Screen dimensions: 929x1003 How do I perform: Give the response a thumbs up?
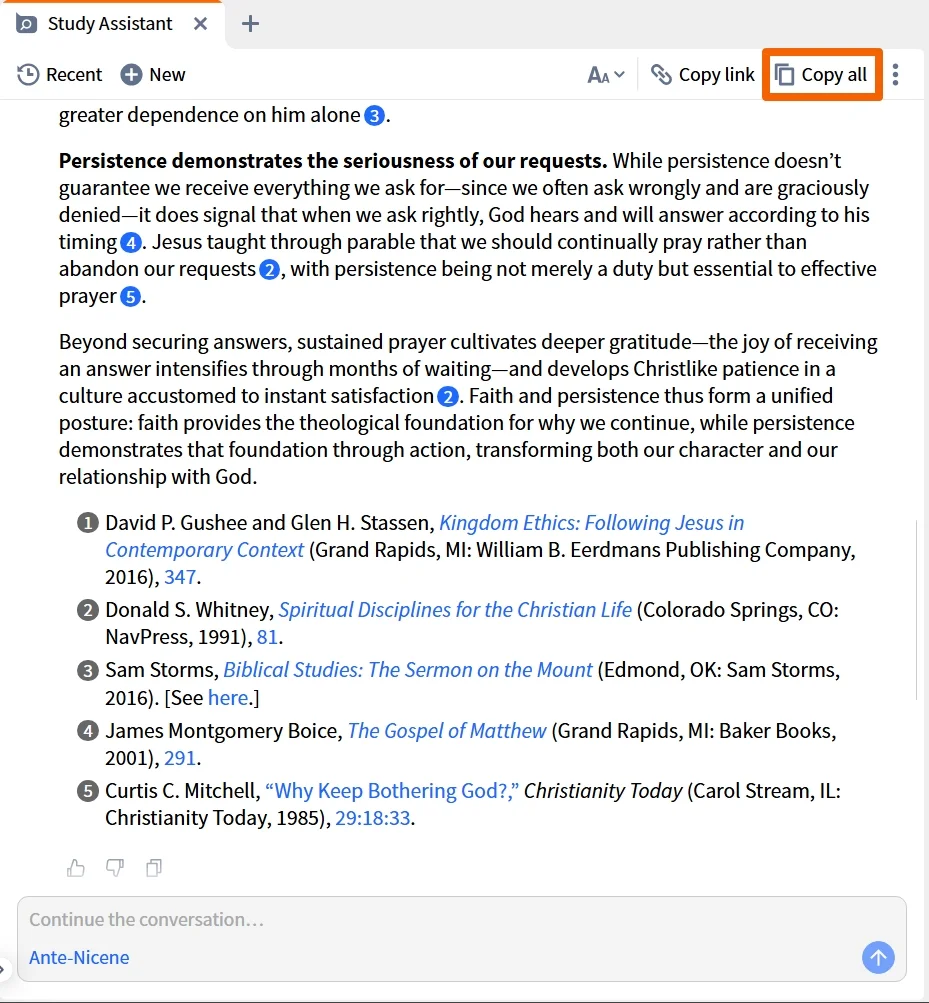[x=75, y=868]
